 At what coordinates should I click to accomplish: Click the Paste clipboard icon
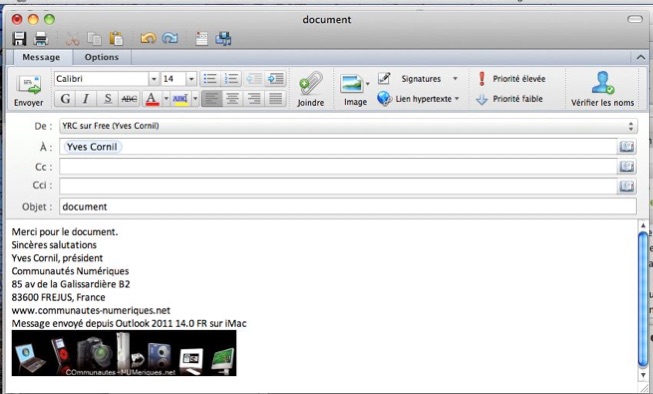(116, 39)
